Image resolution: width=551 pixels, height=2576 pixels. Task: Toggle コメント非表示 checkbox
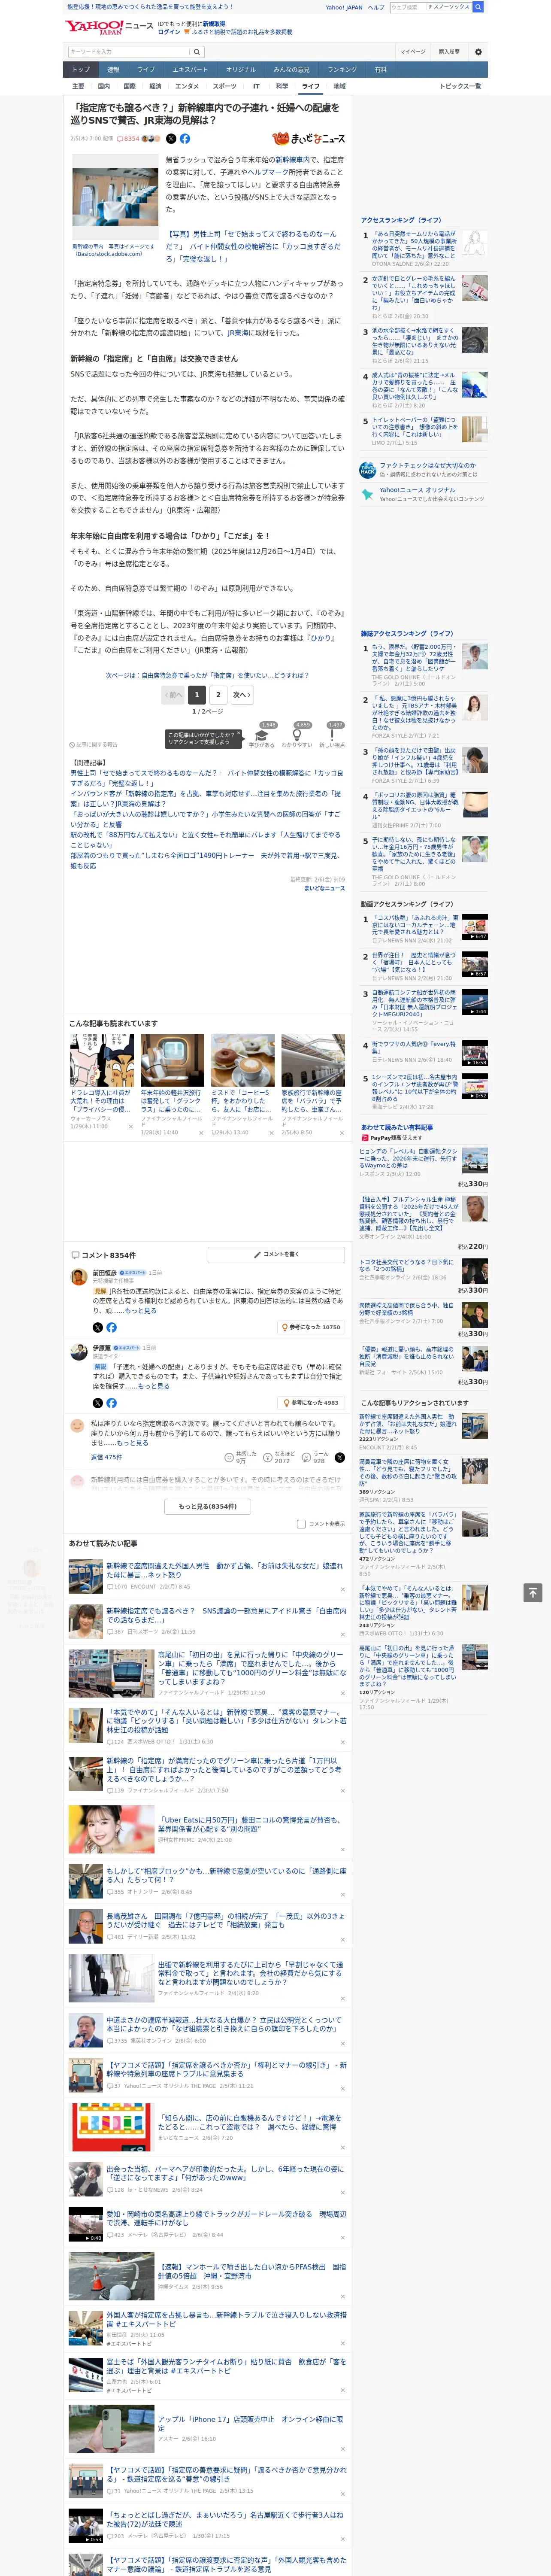click(x=301, y=1524)
